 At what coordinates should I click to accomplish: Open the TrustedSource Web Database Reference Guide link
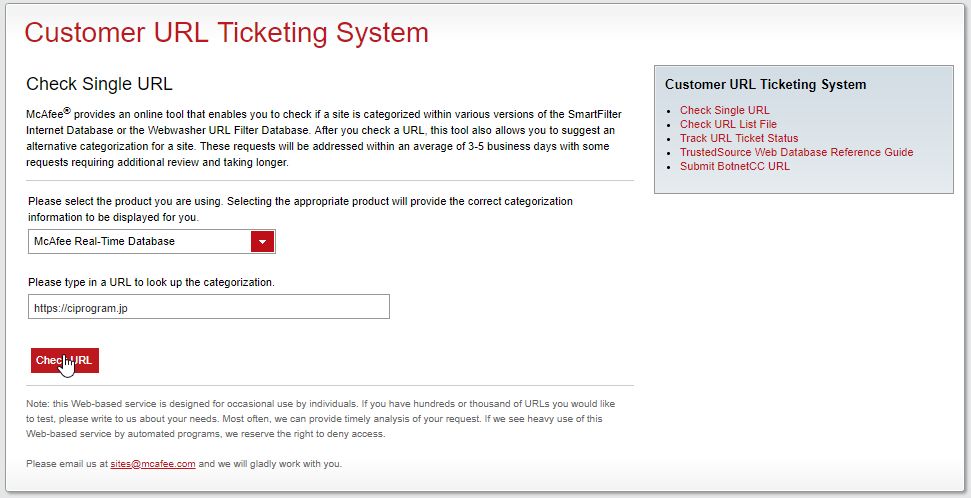click(x=796, y=152)
